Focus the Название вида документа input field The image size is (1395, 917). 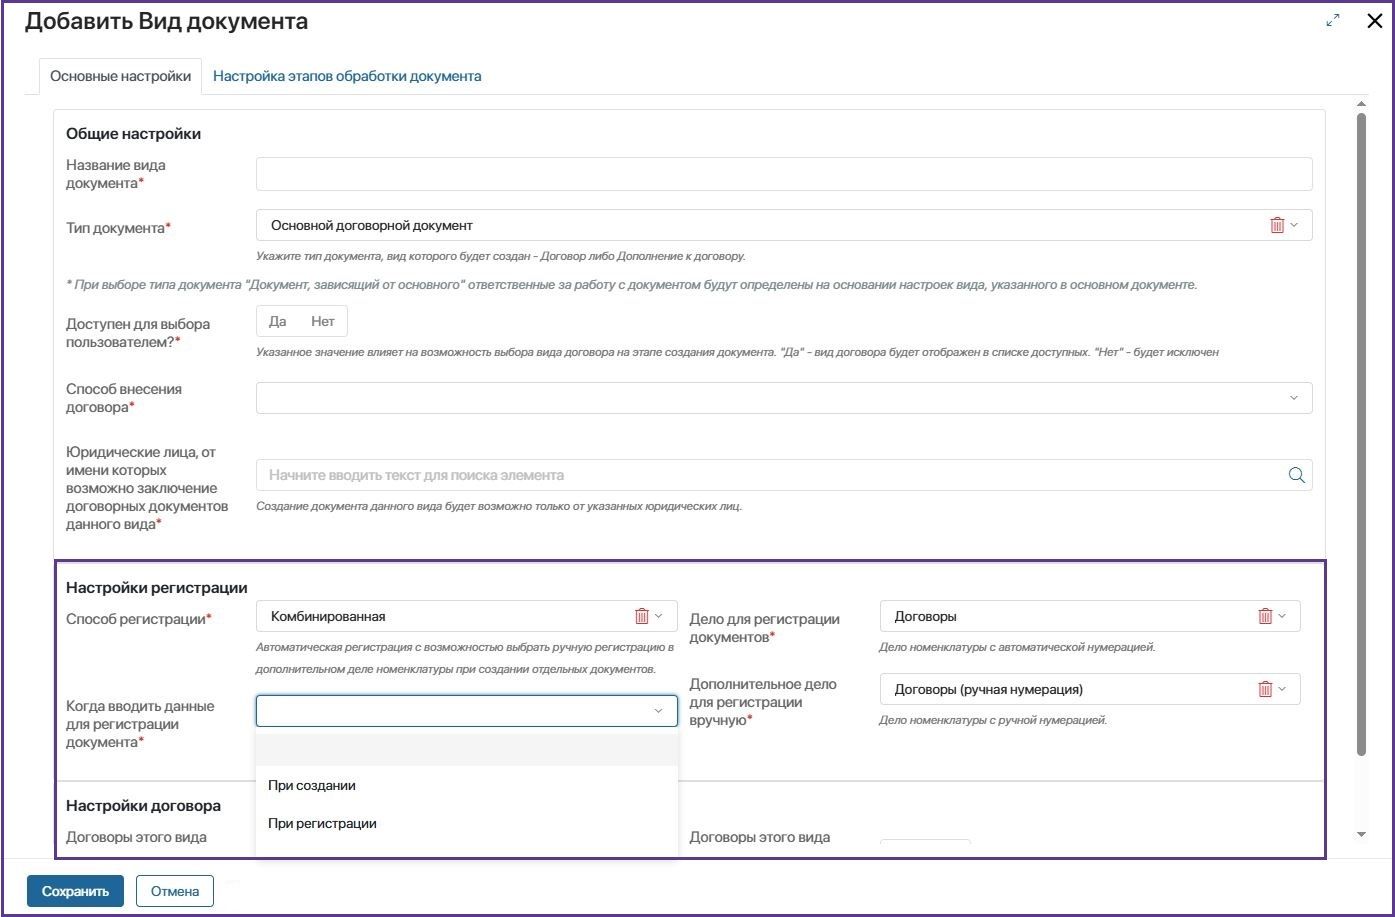783,174
